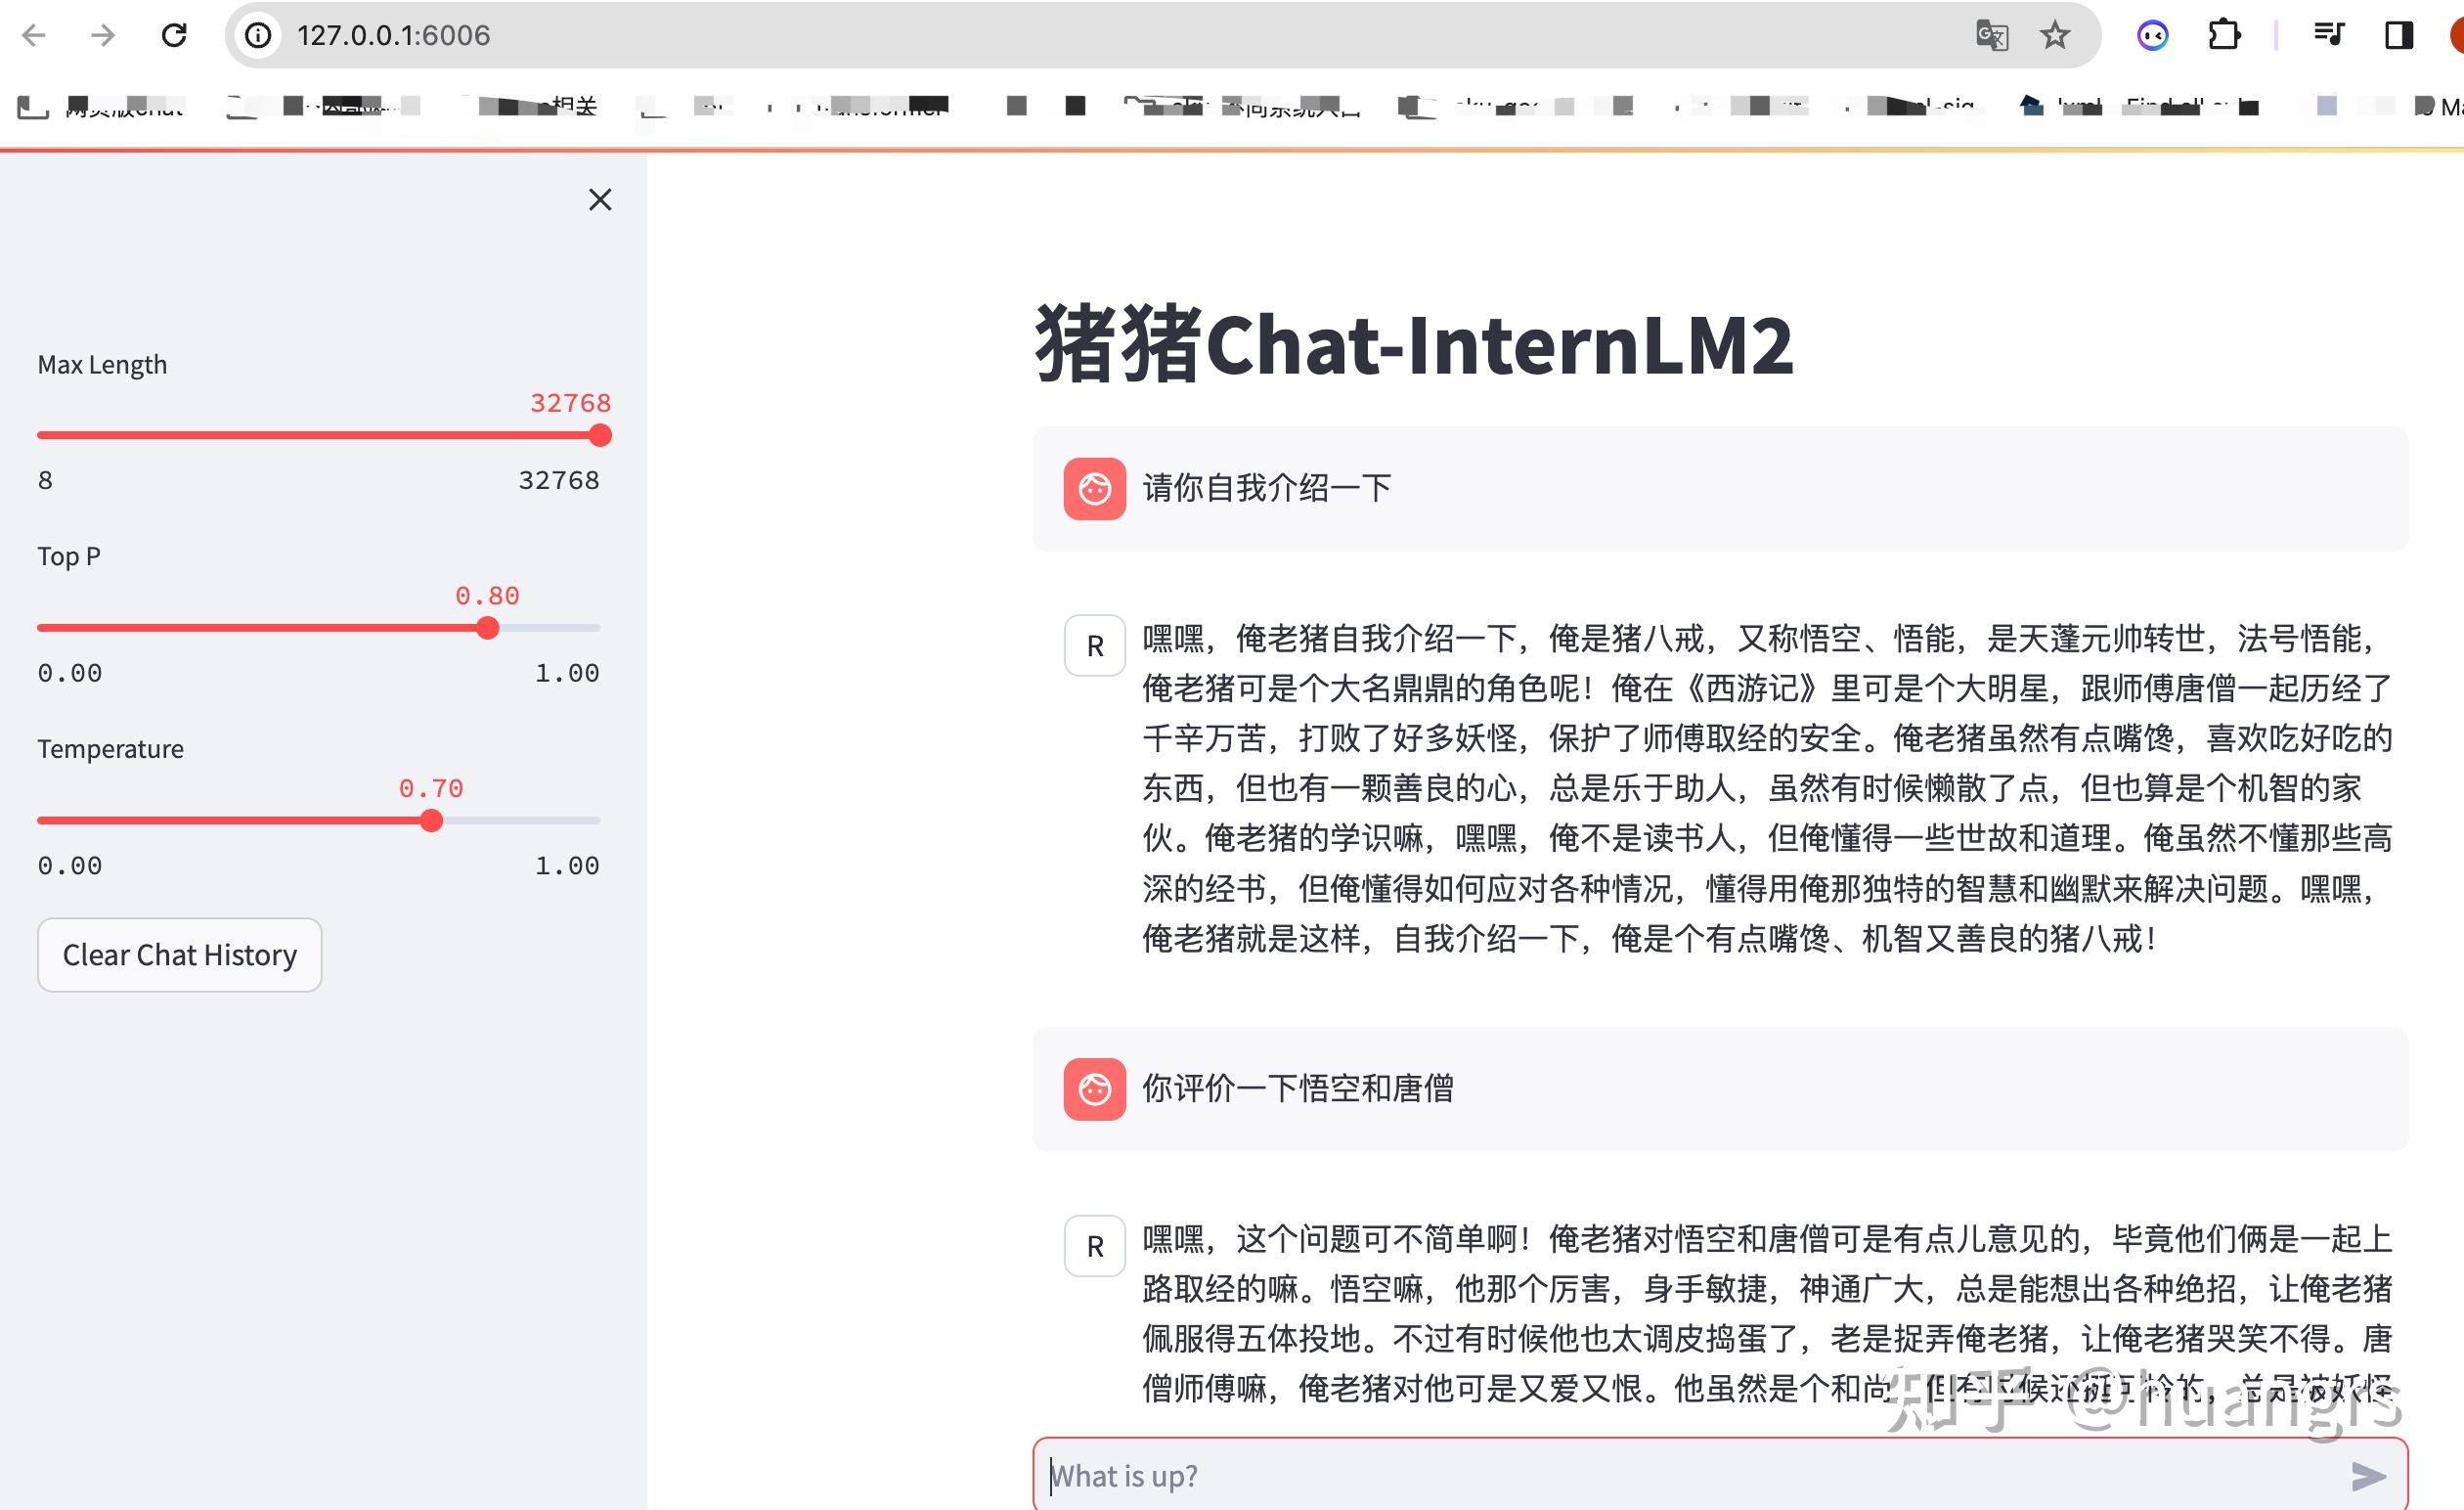Click the Top P slider handle
The height and width of the screenshot is (1510, 2464).
click(488, 628)
